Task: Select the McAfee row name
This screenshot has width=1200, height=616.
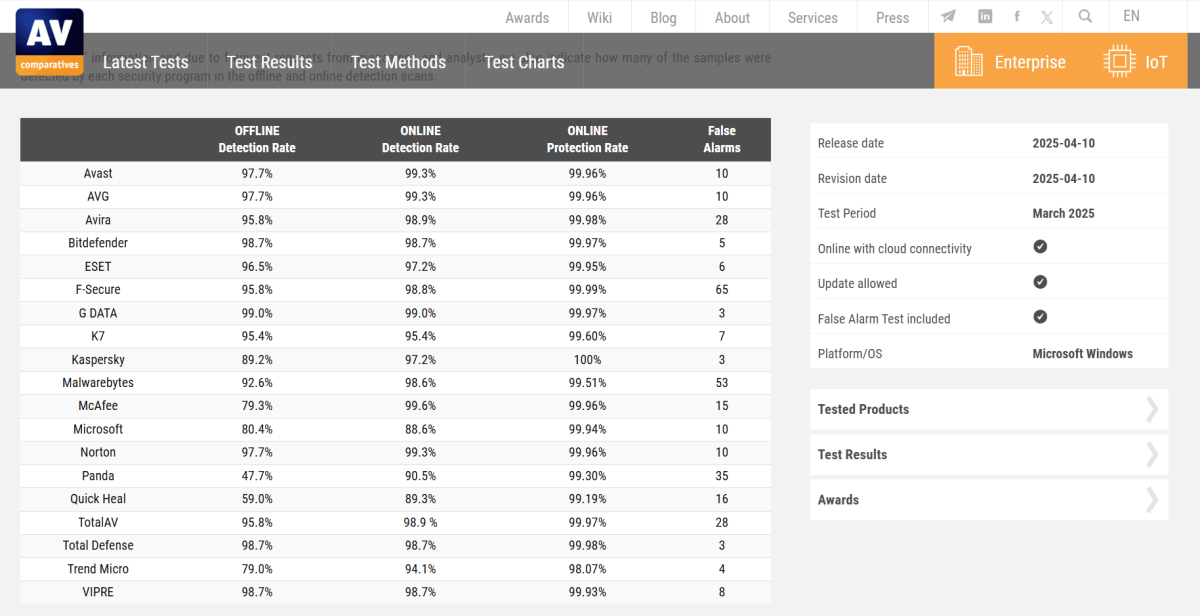Action: tap(98, 406)
